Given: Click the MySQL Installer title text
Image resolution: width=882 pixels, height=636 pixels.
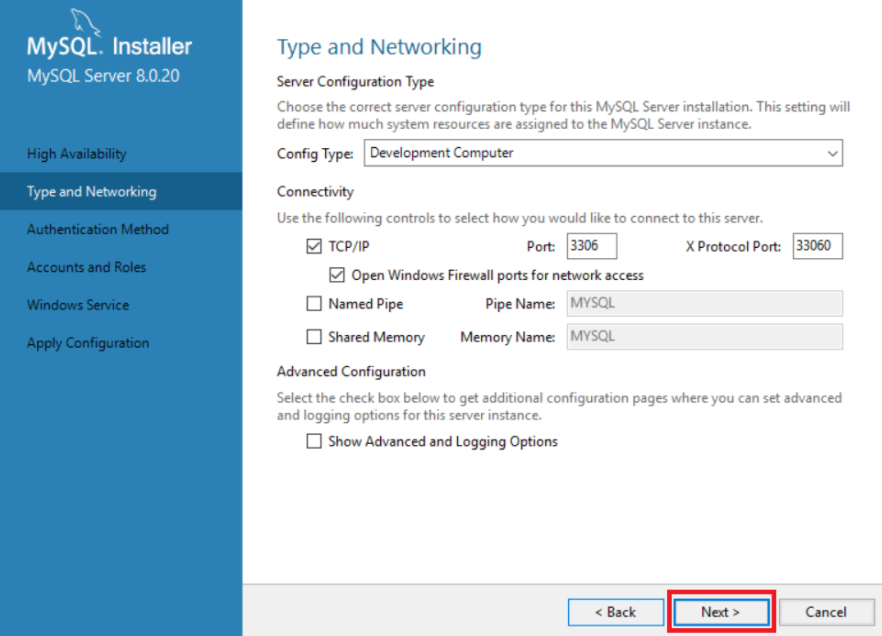Looking at the screenshot, I should [109, 47].
